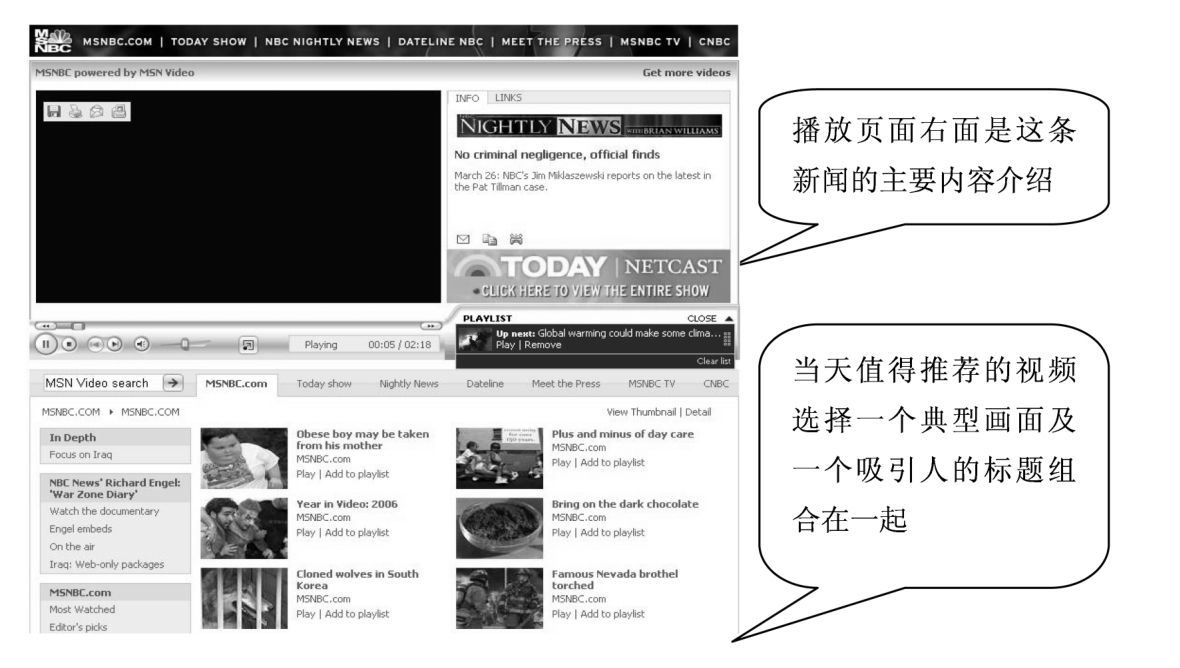Select the MSNBC.com category tab
Viewport: 1180px width, 668px height.
click(x=236, y=384)
